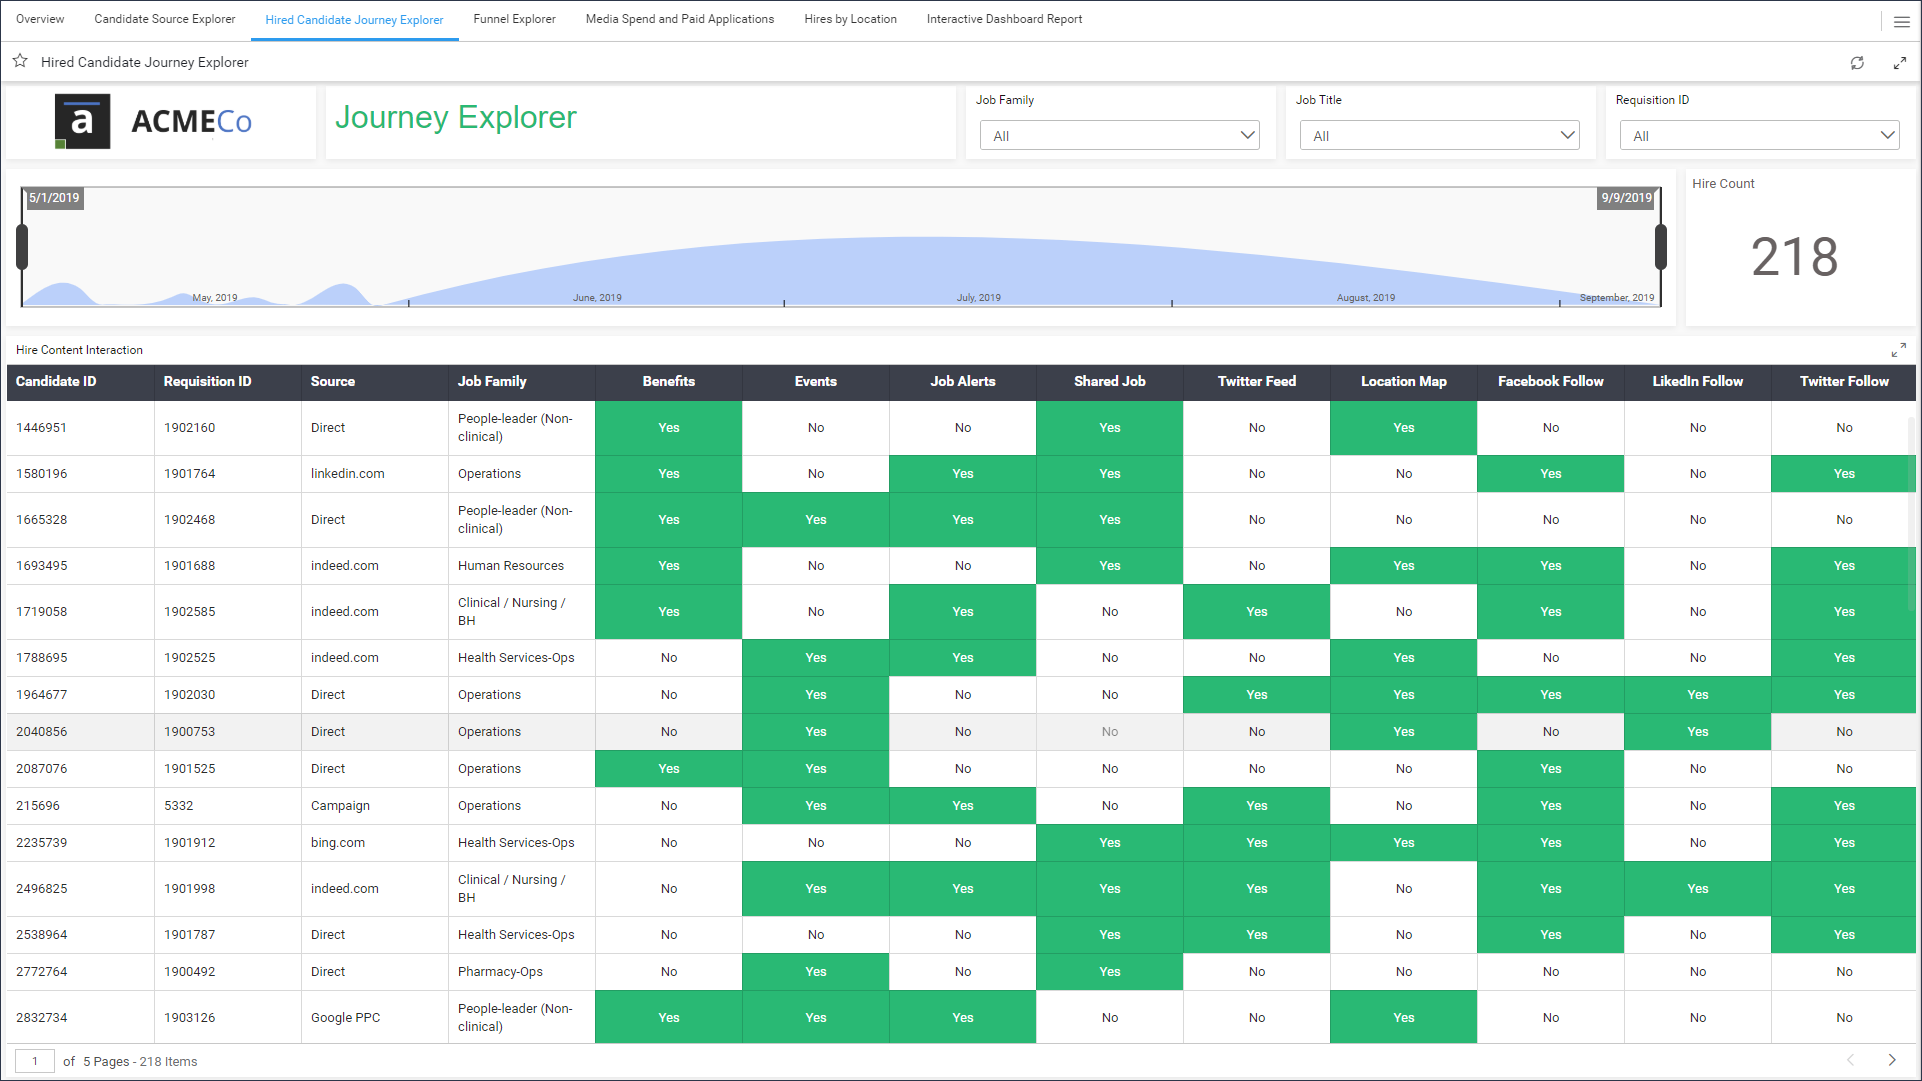1922x1081 pixels.
Task: Expand dashboard to fullscreen
Action: 1899,63
